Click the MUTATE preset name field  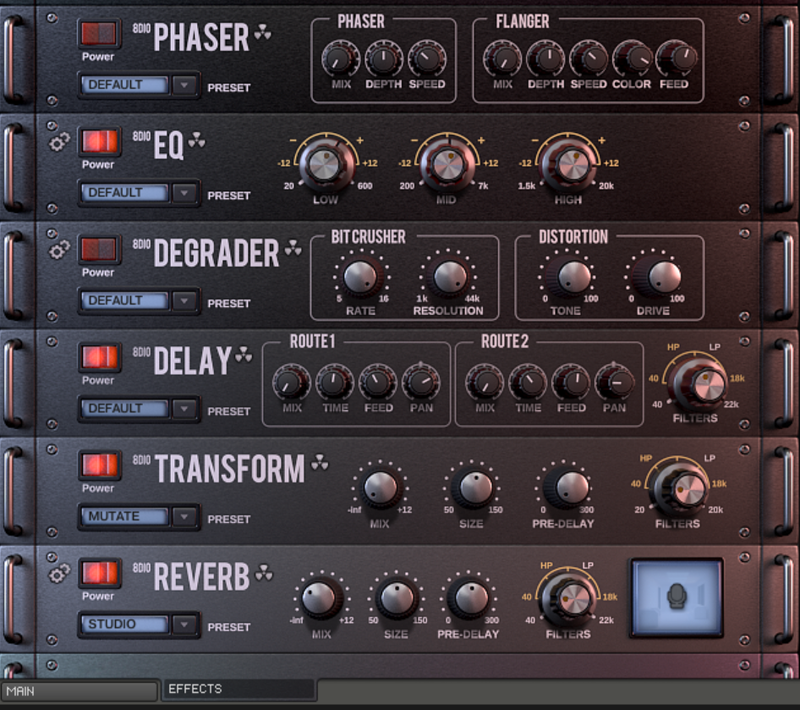[x=125, y=517]
